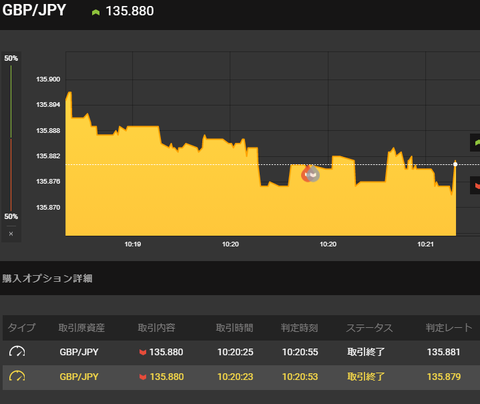This screenshot has width=480, height=404.
Task: Click the 135.870 price axis label
Action: (48, 207)
